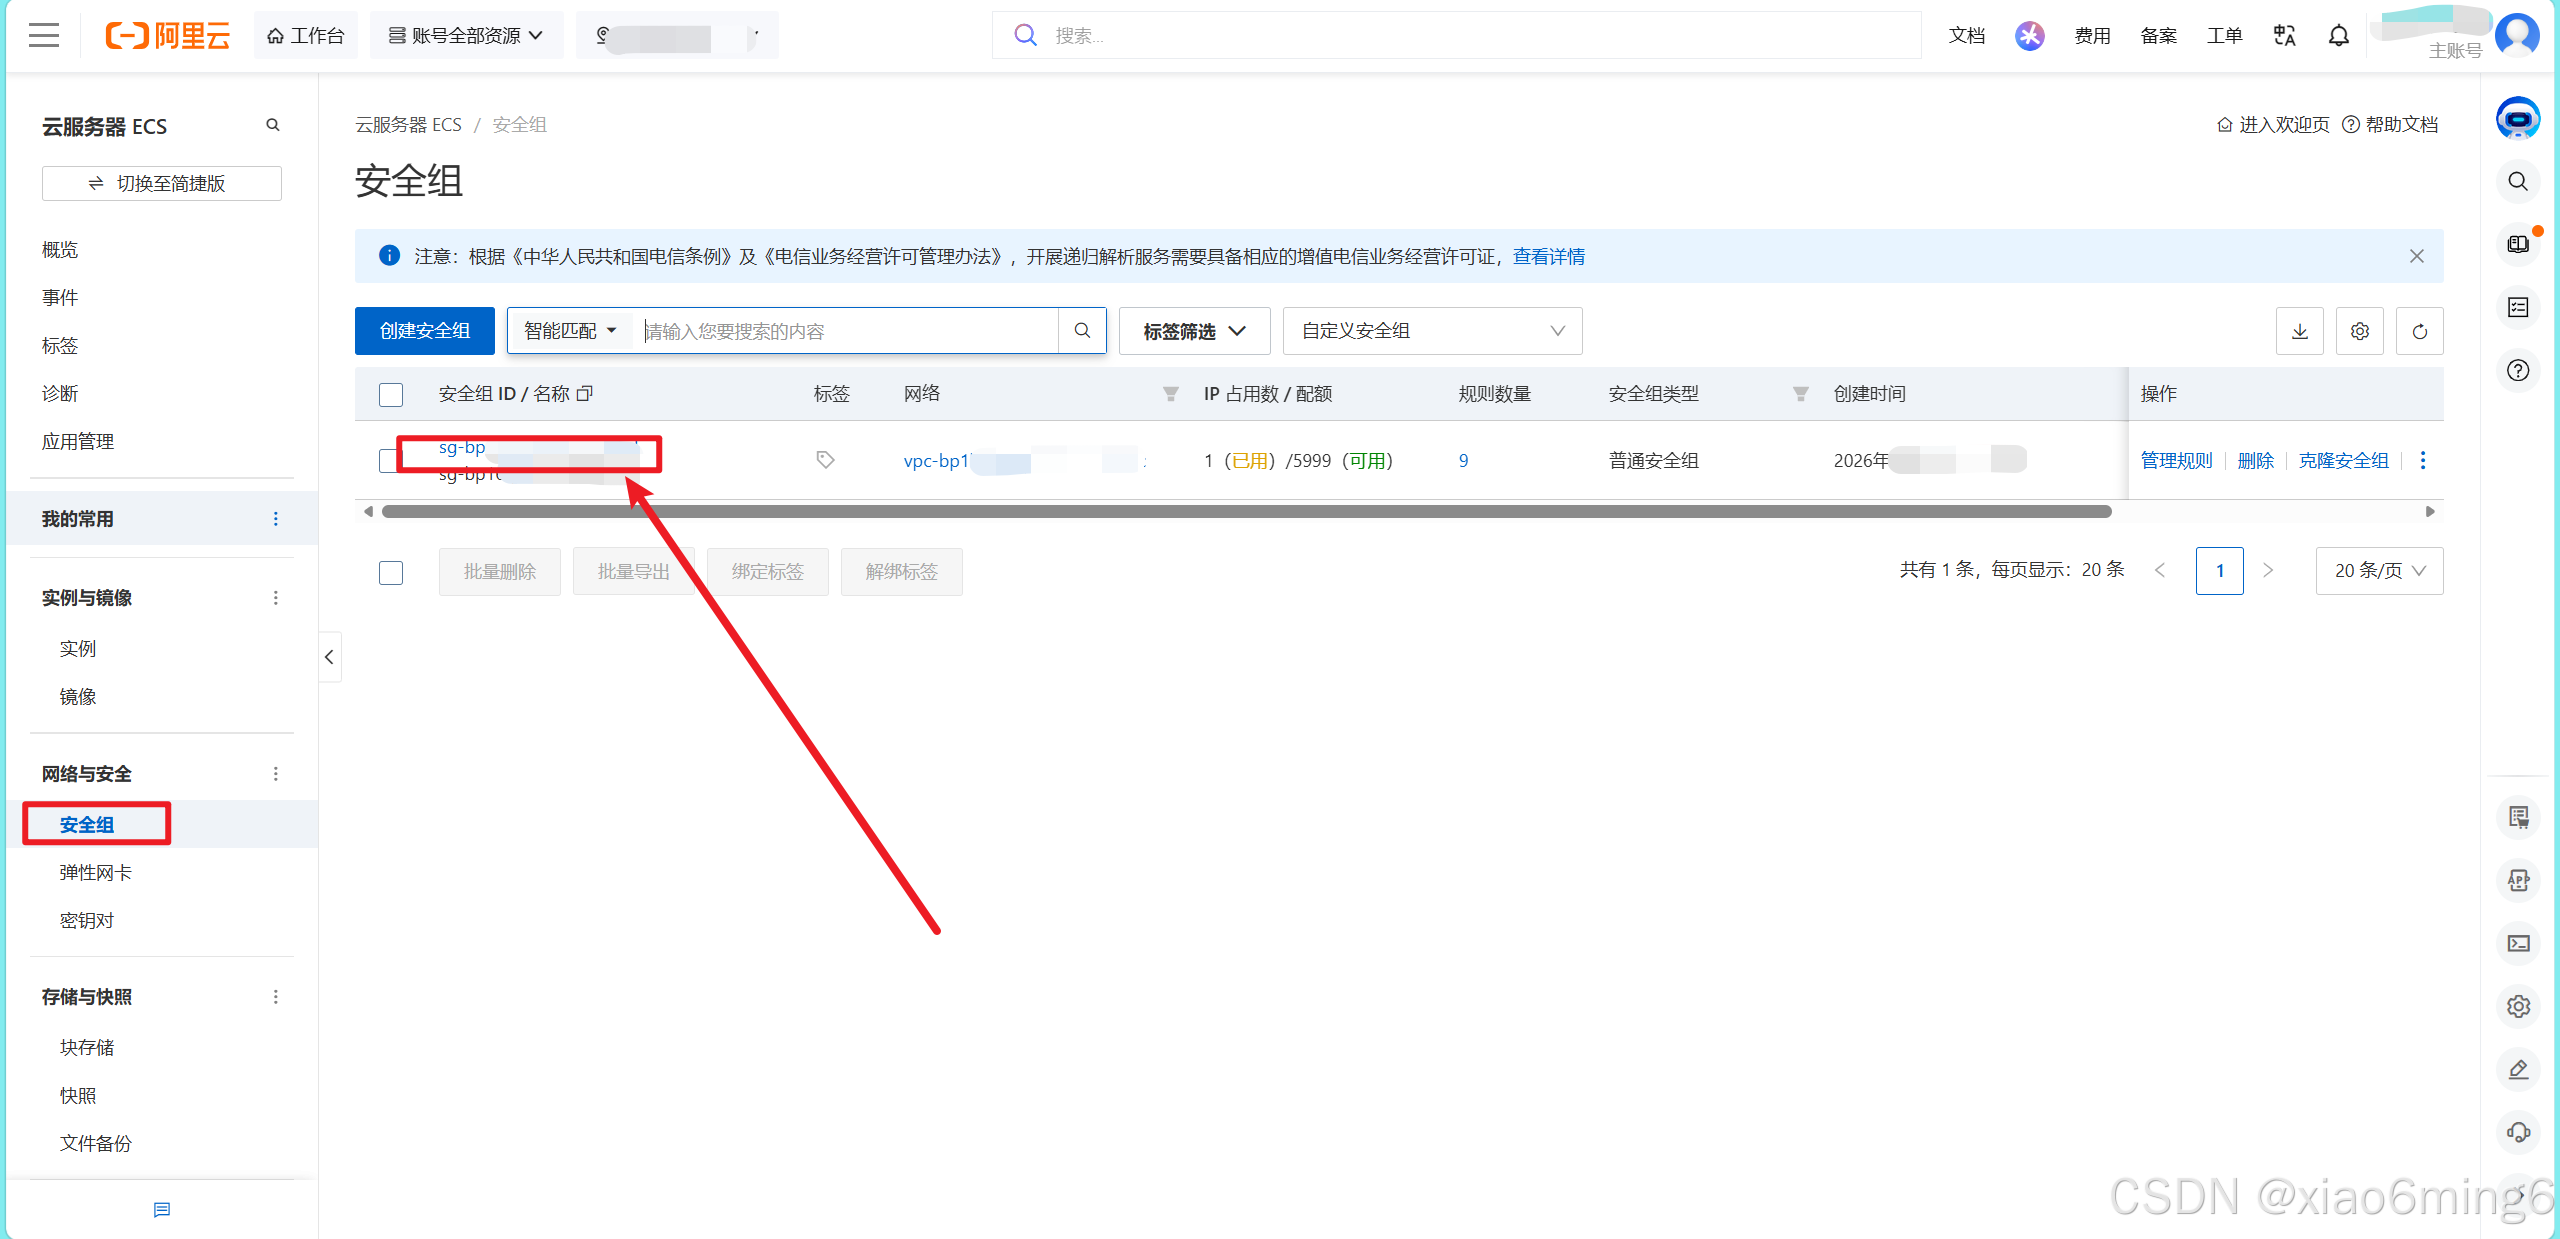2560x1239 pixels.
Task: Filter by 网络 column funnel icon
Action: [x=1170, y=394]
